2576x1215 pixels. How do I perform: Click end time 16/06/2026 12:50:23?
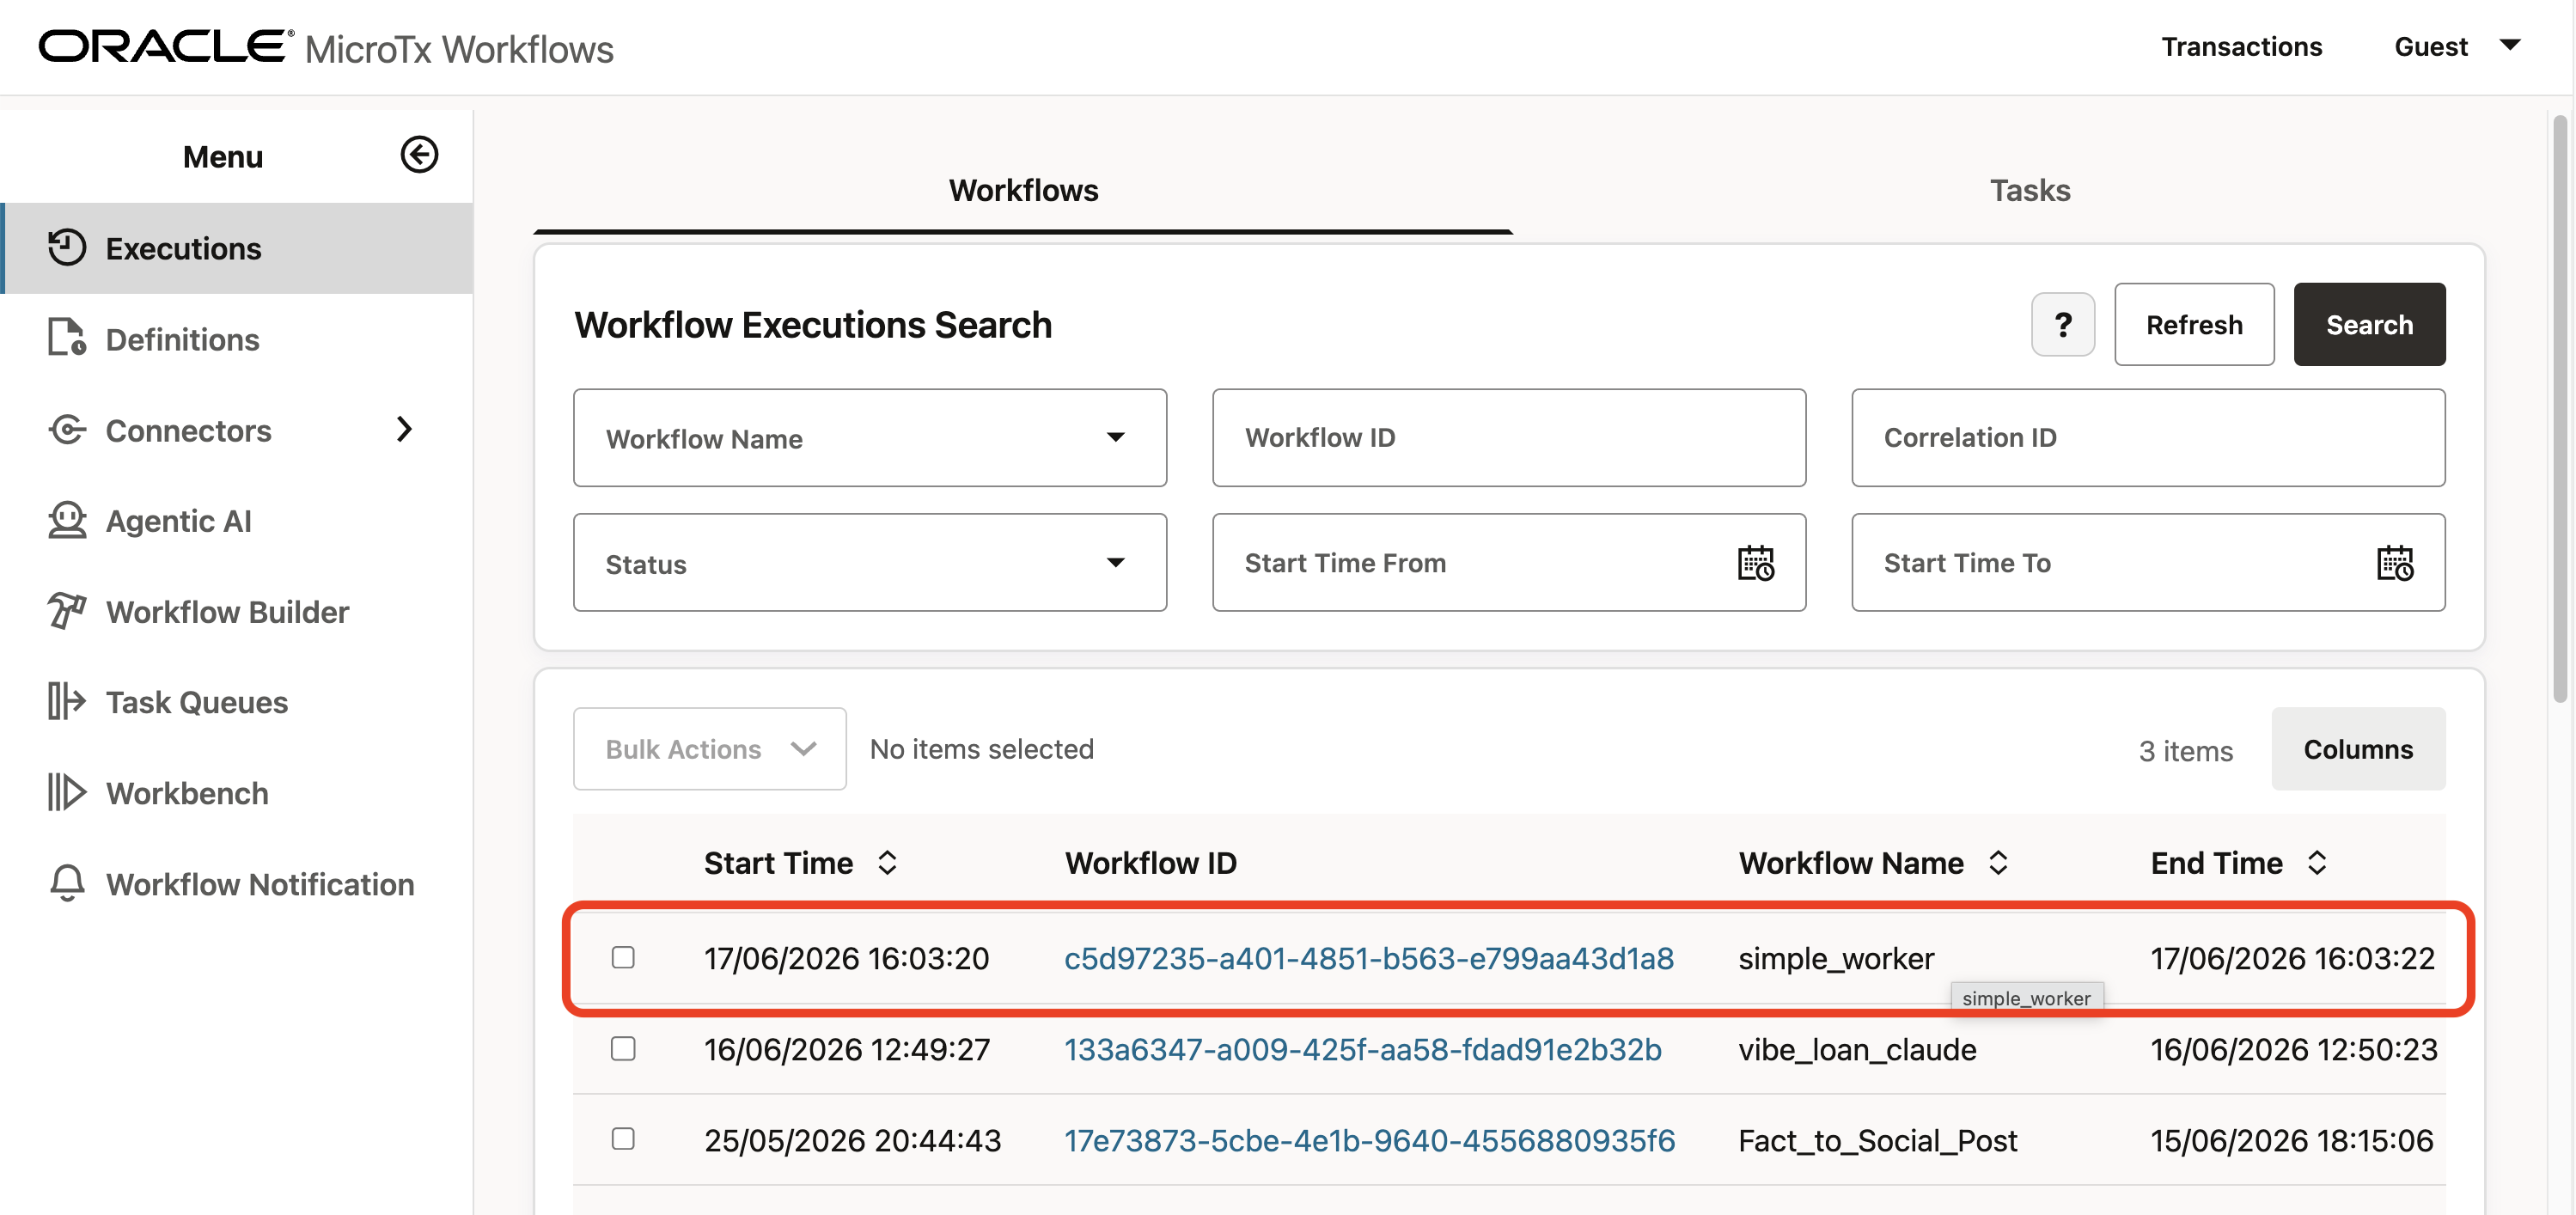point(2294,1049)
